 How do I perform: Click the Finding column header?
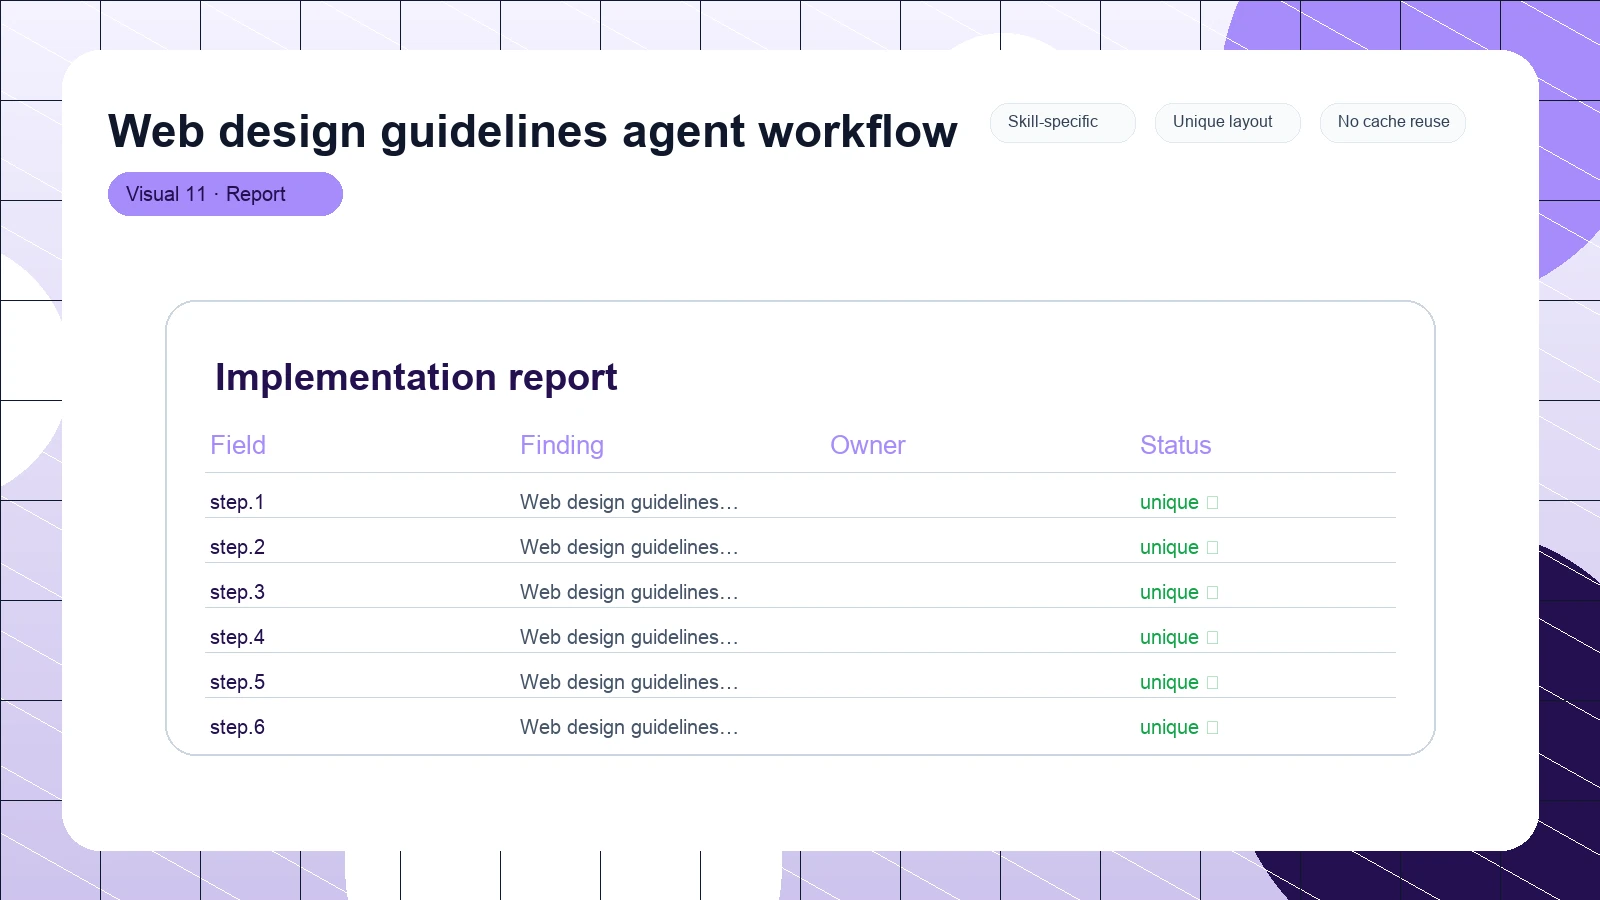point(562,445)
